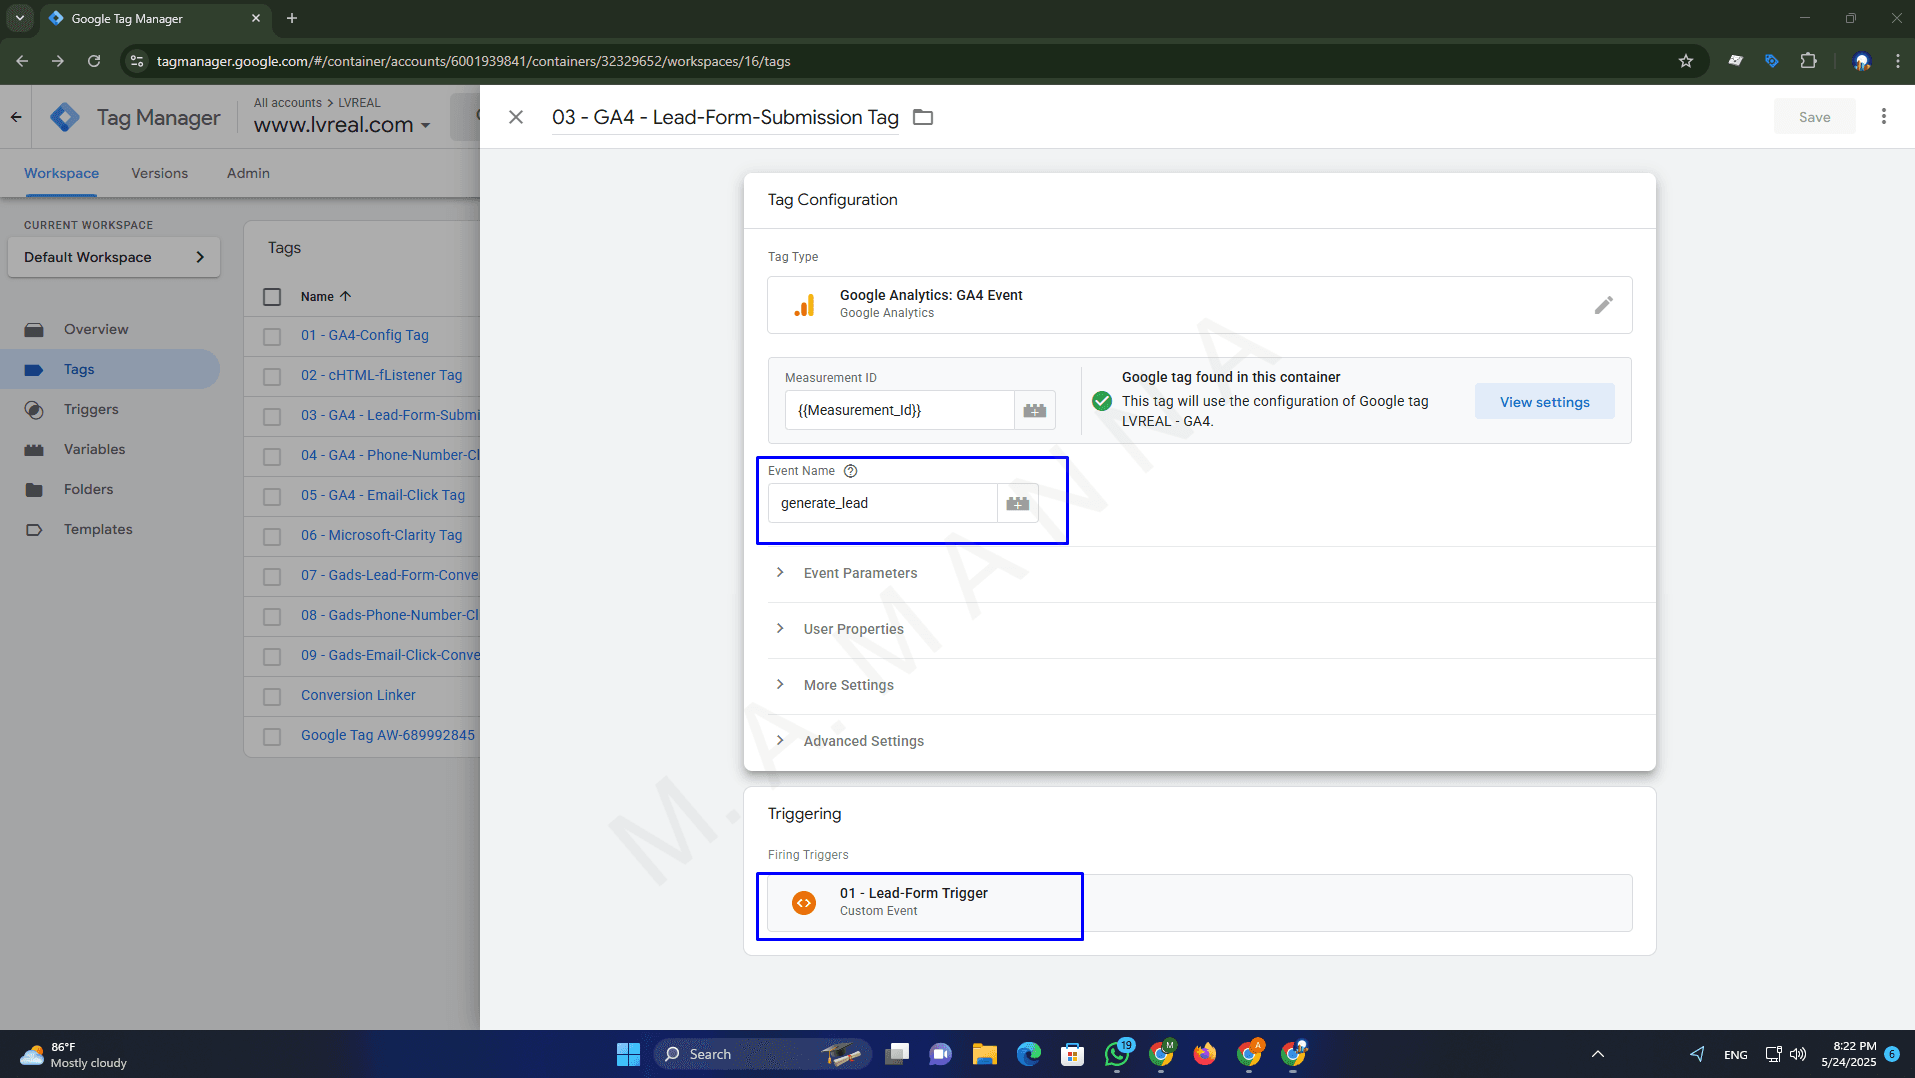The image size is (1915, 1078).
Task: Open variable picker next to Event Name field
Action: 1017,503
